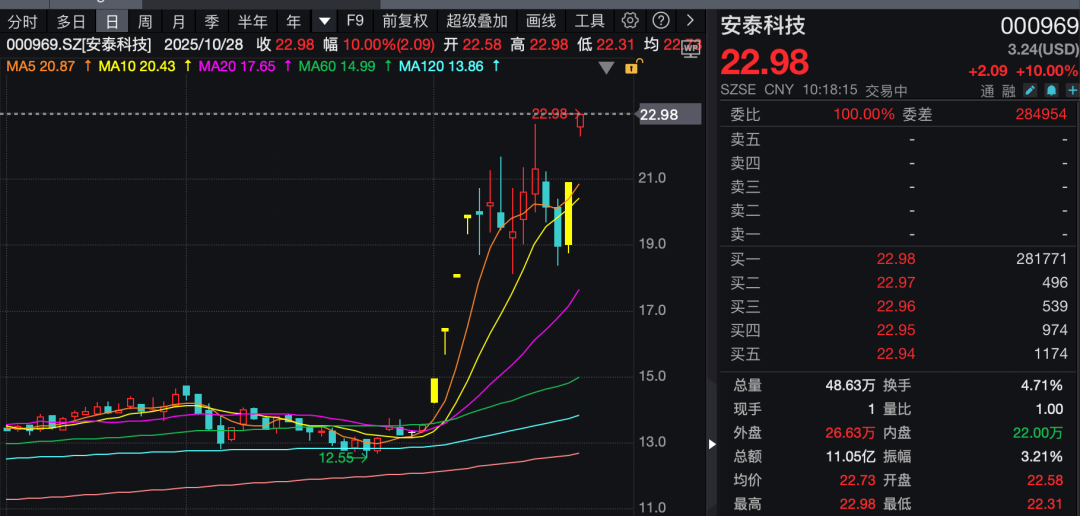1080x516 pixels.
Task: Click the MA20 17.65 indicator label
Action: pyautogui.click(x=237, y=67)
